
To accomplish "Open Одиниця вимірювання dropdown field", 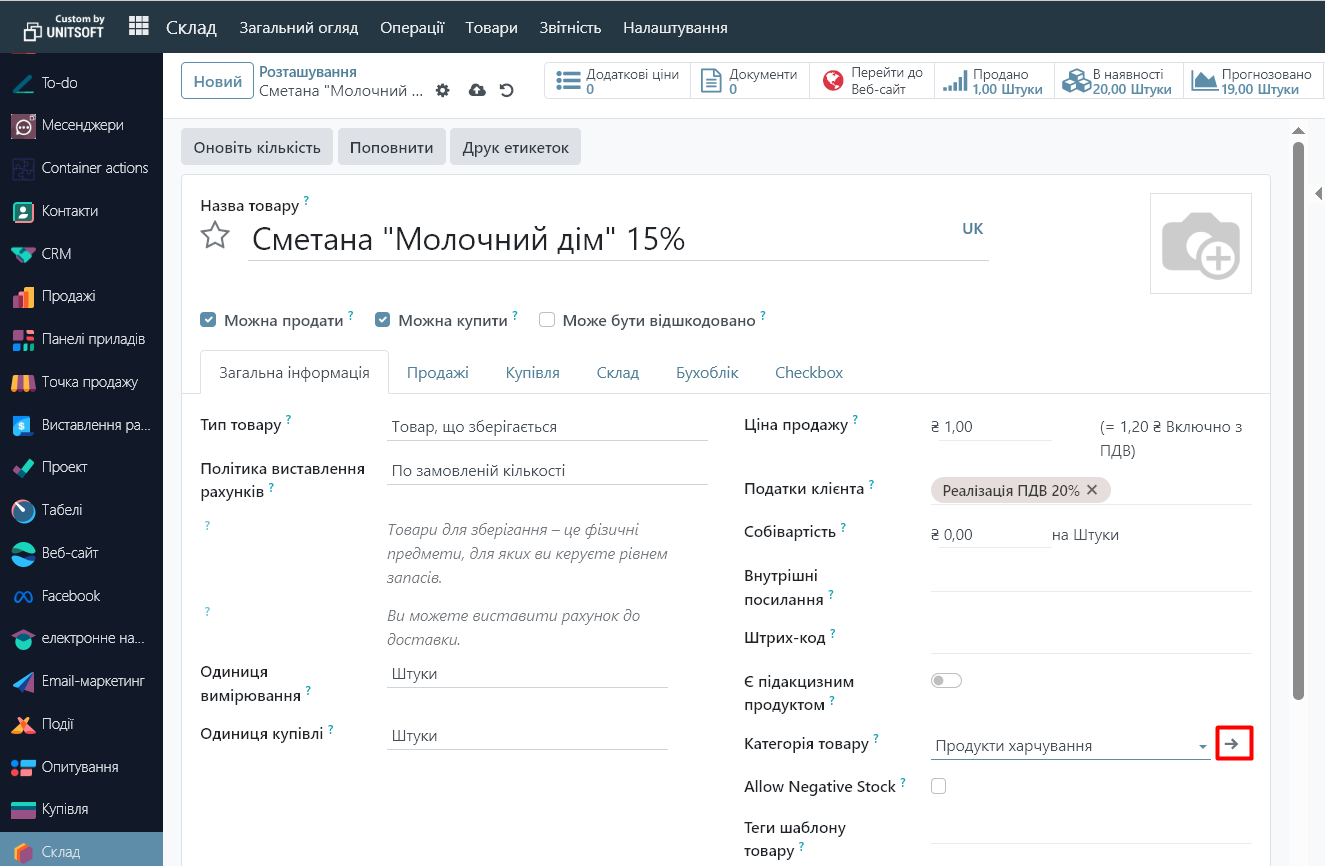I will coord(527,674).
